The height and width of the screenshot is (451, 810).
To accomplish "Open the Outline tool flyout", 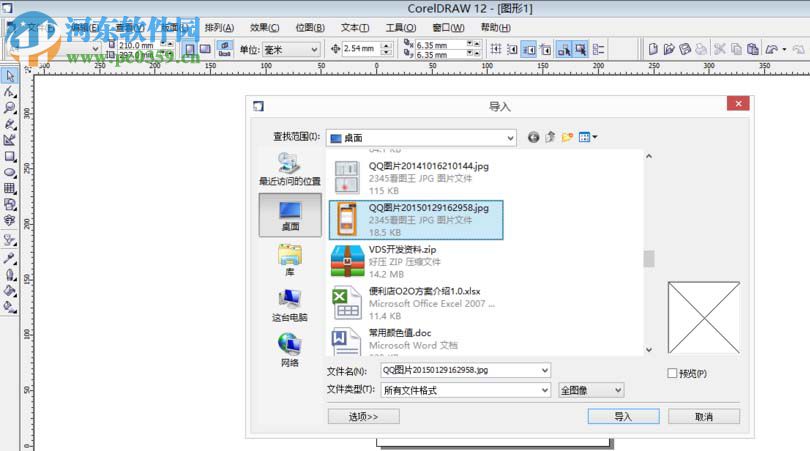I will (x=9, y=274).
